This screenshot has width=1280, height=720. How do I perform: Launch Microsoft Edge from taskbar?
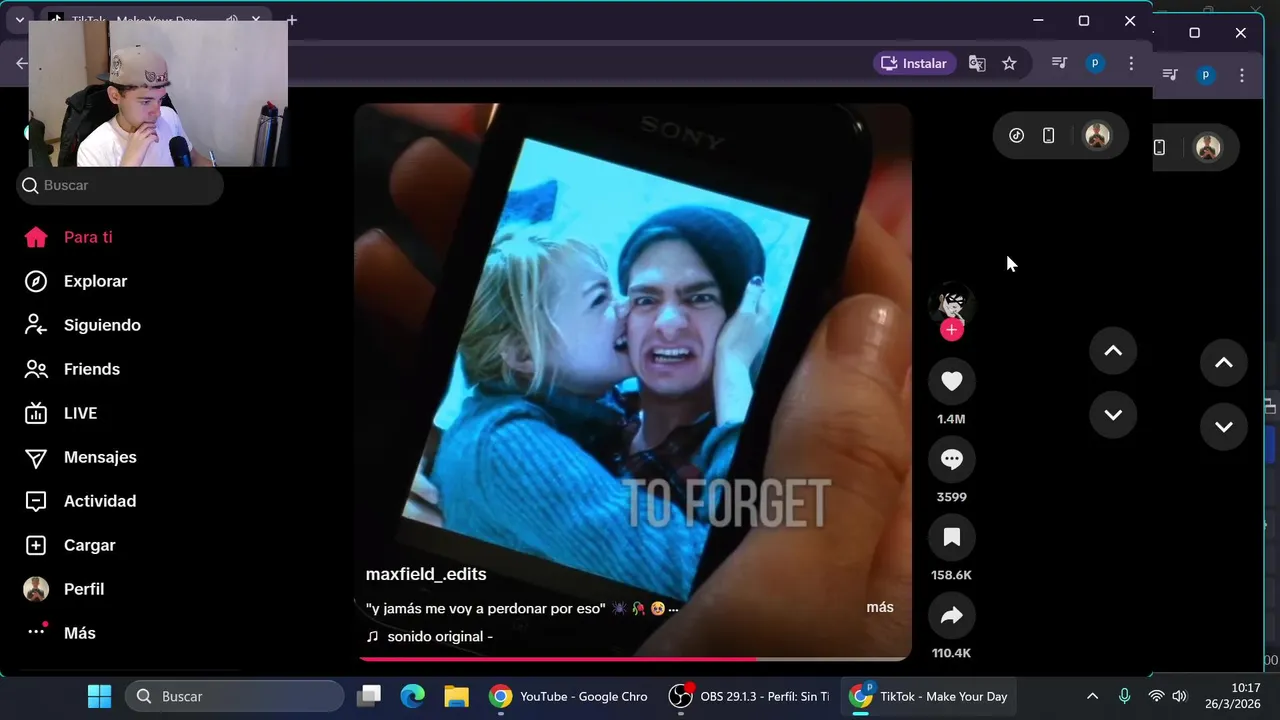point(413,696)
